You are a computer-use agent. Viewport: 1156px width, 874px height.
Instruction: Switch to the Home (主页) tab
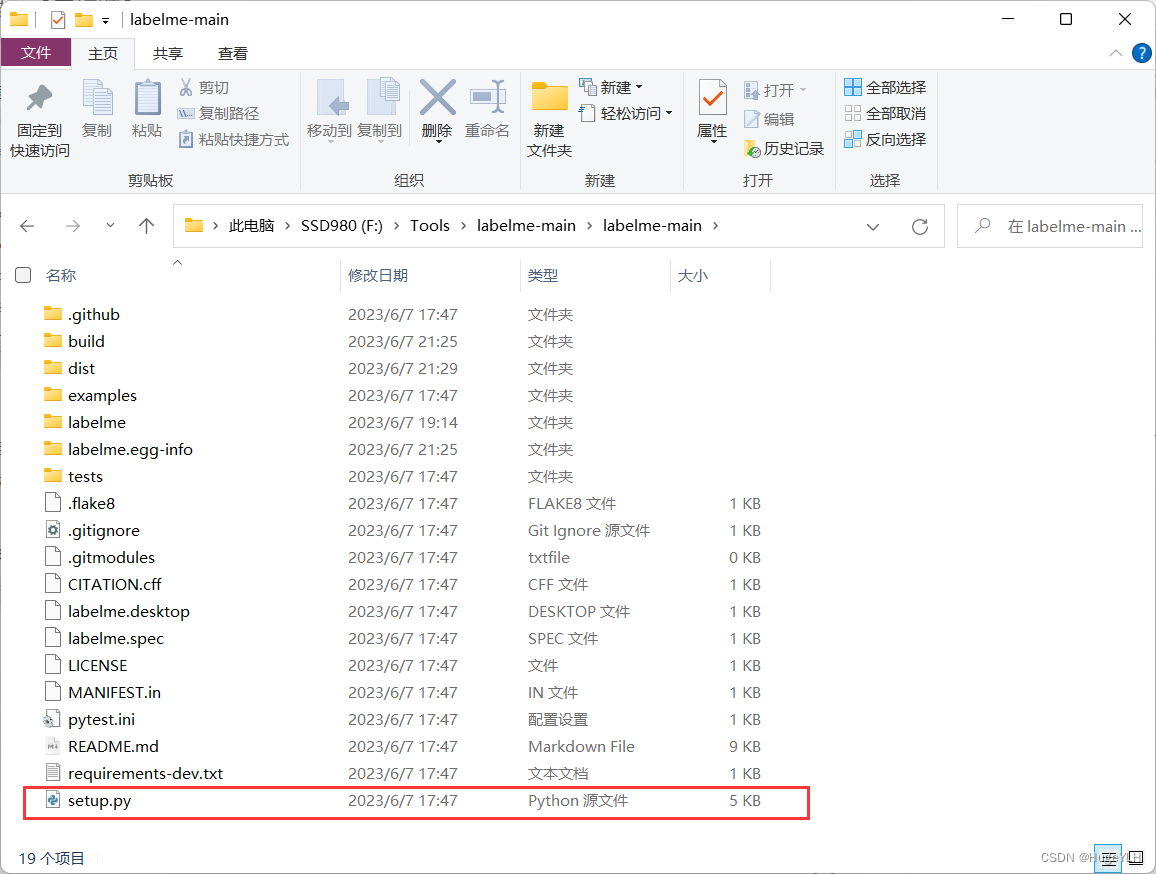pyautogui.click(x=102, y=53)
